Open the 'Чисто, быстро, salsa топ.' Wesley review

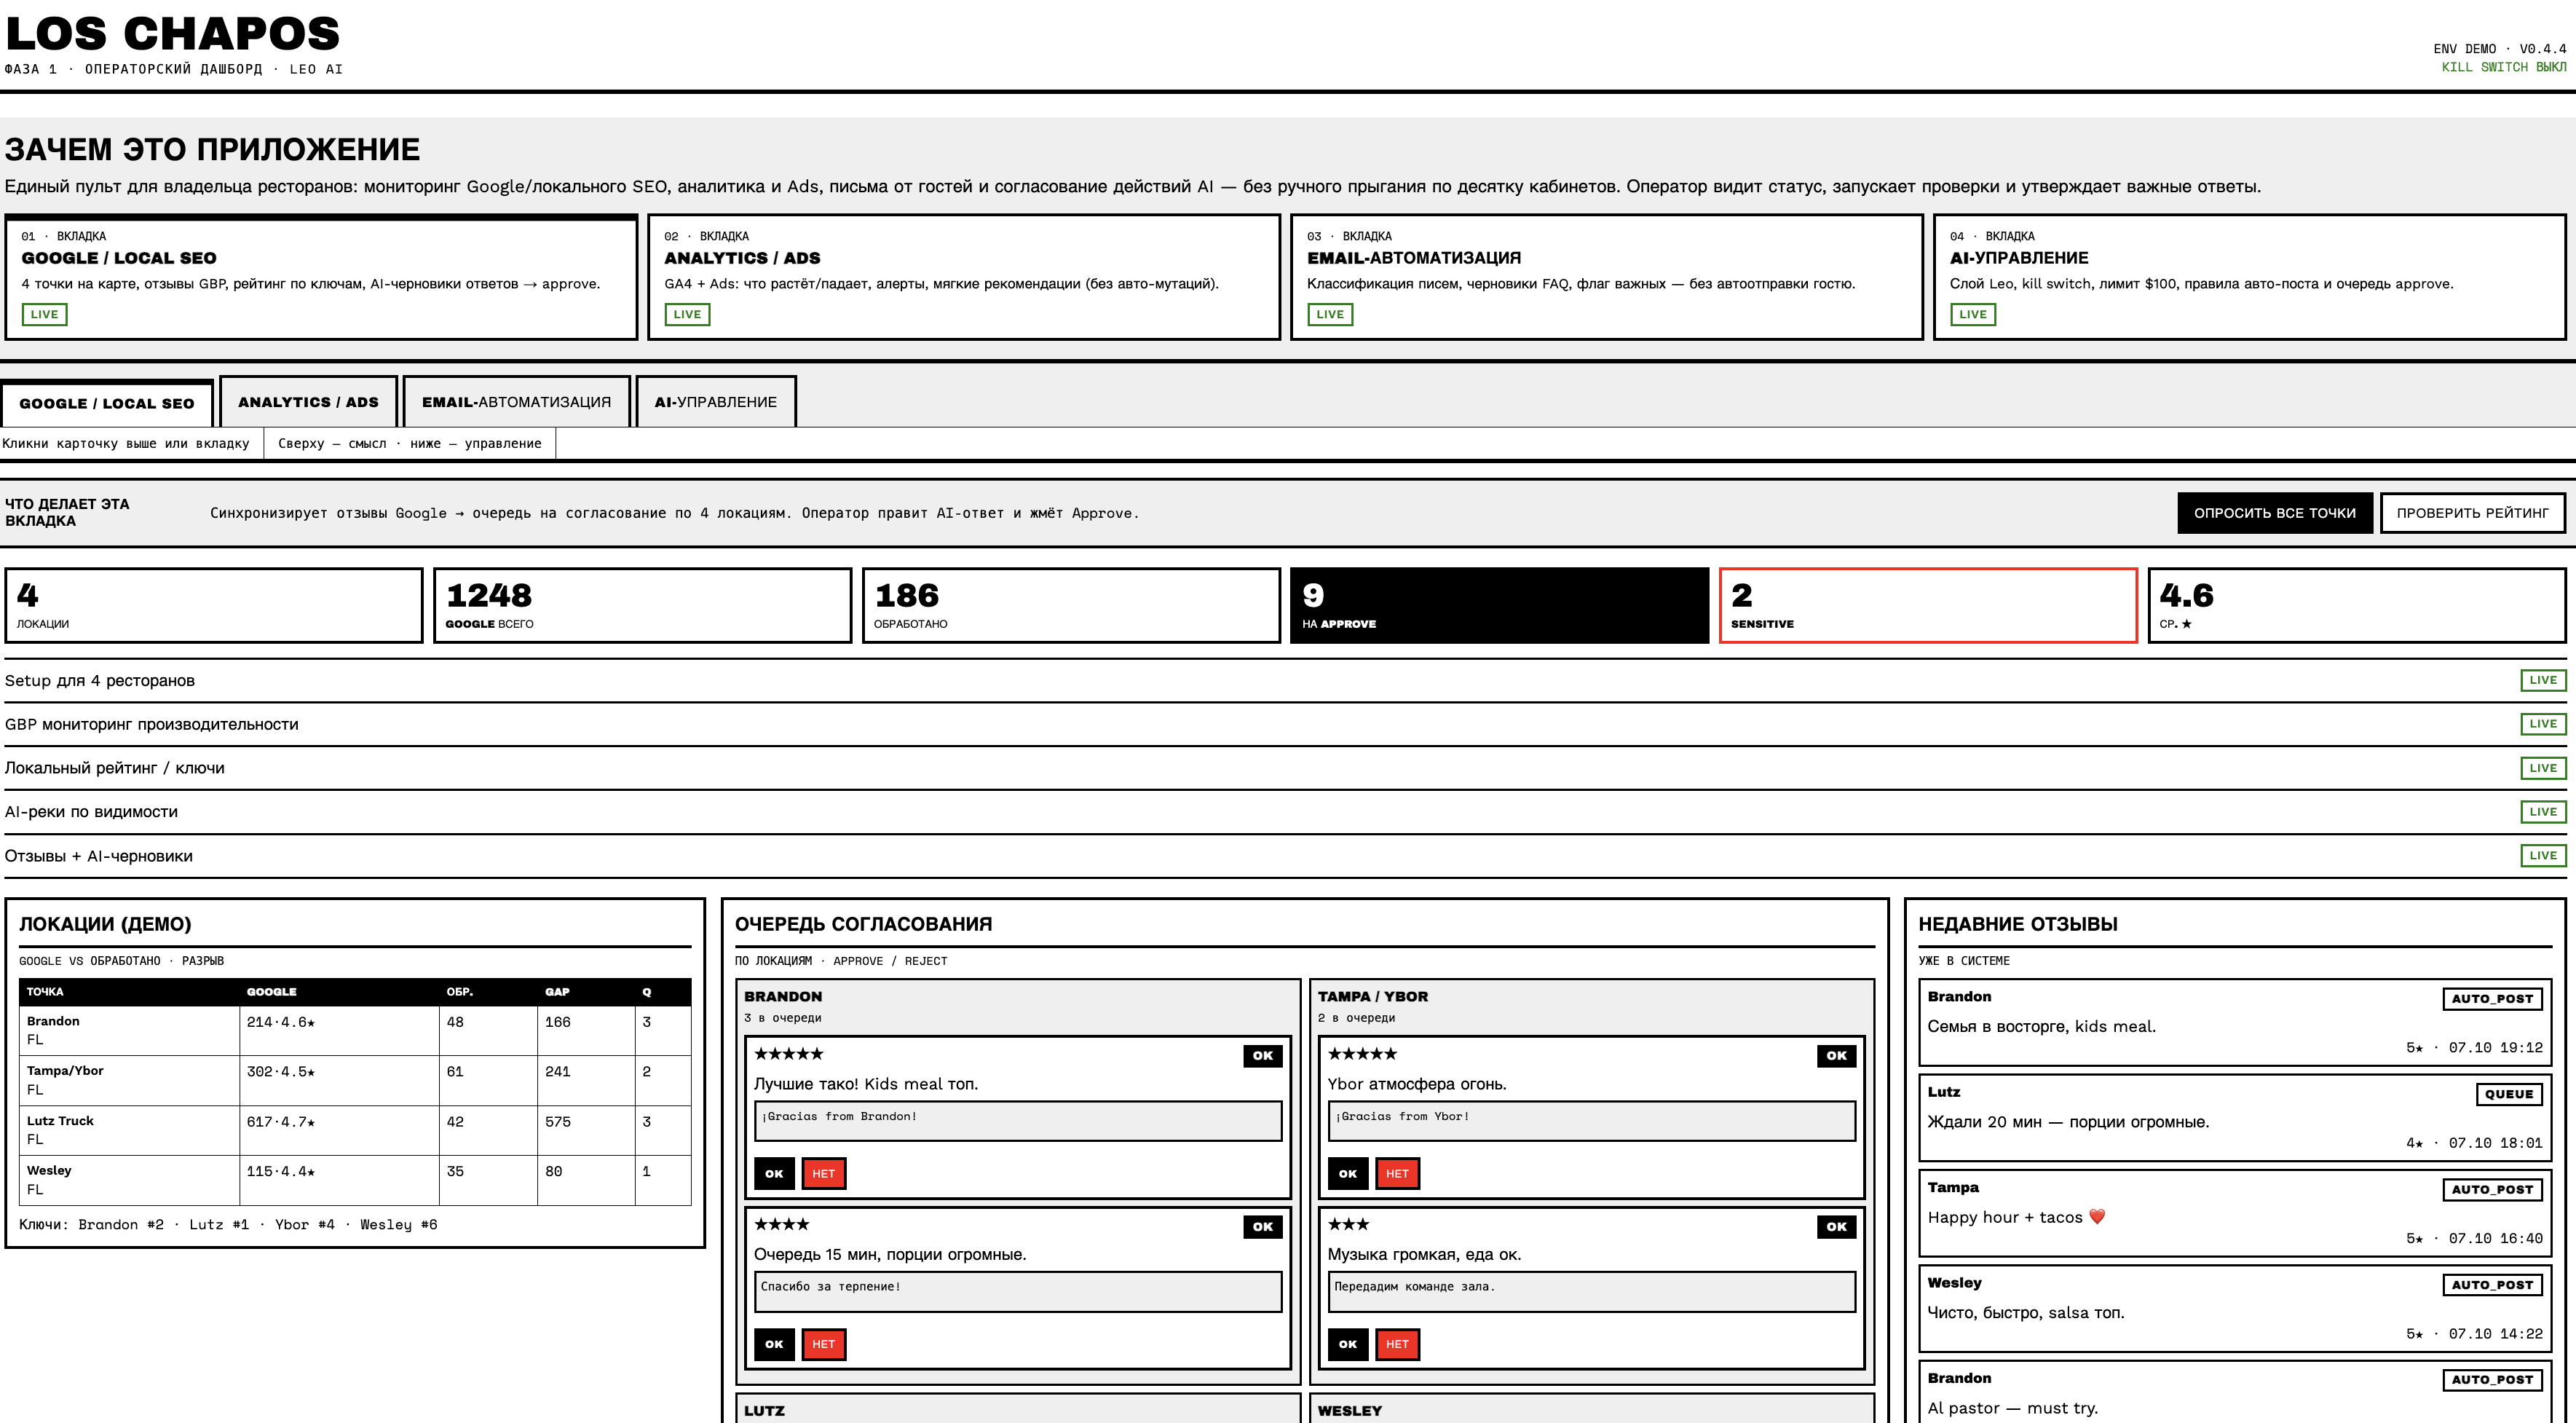(2235, 1307)
